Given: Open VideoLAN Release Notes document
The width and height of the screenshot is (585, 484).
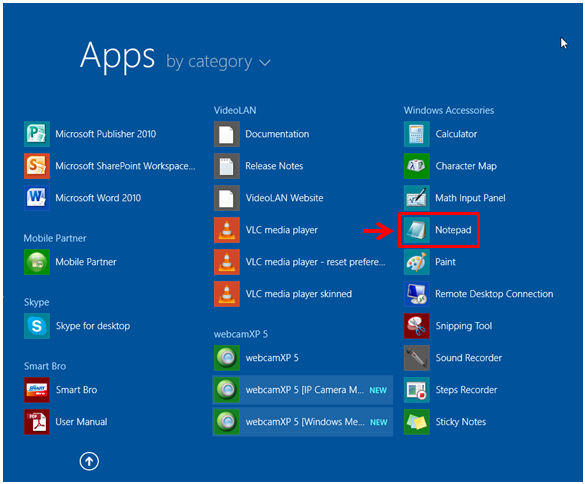Looking at the screenshot, I should pos(259,166).
